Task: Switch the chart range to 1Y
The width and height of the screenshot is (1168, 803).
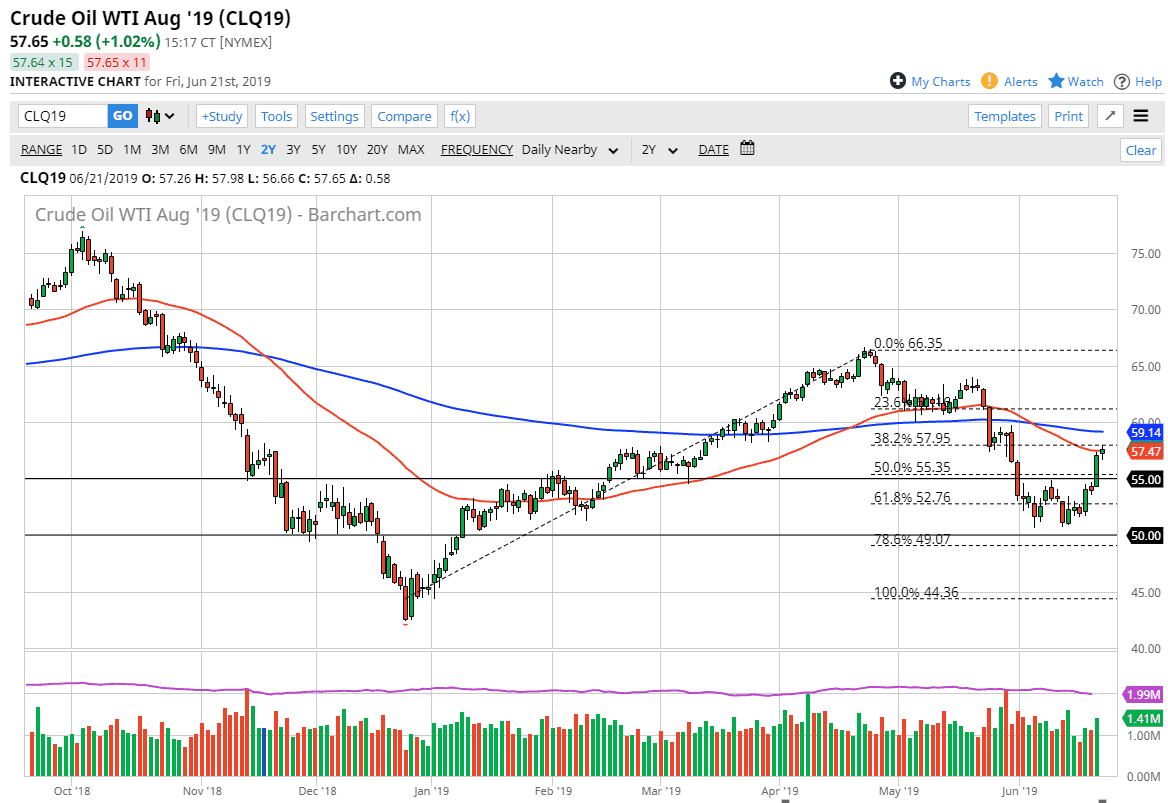Action: pos(242,149)
